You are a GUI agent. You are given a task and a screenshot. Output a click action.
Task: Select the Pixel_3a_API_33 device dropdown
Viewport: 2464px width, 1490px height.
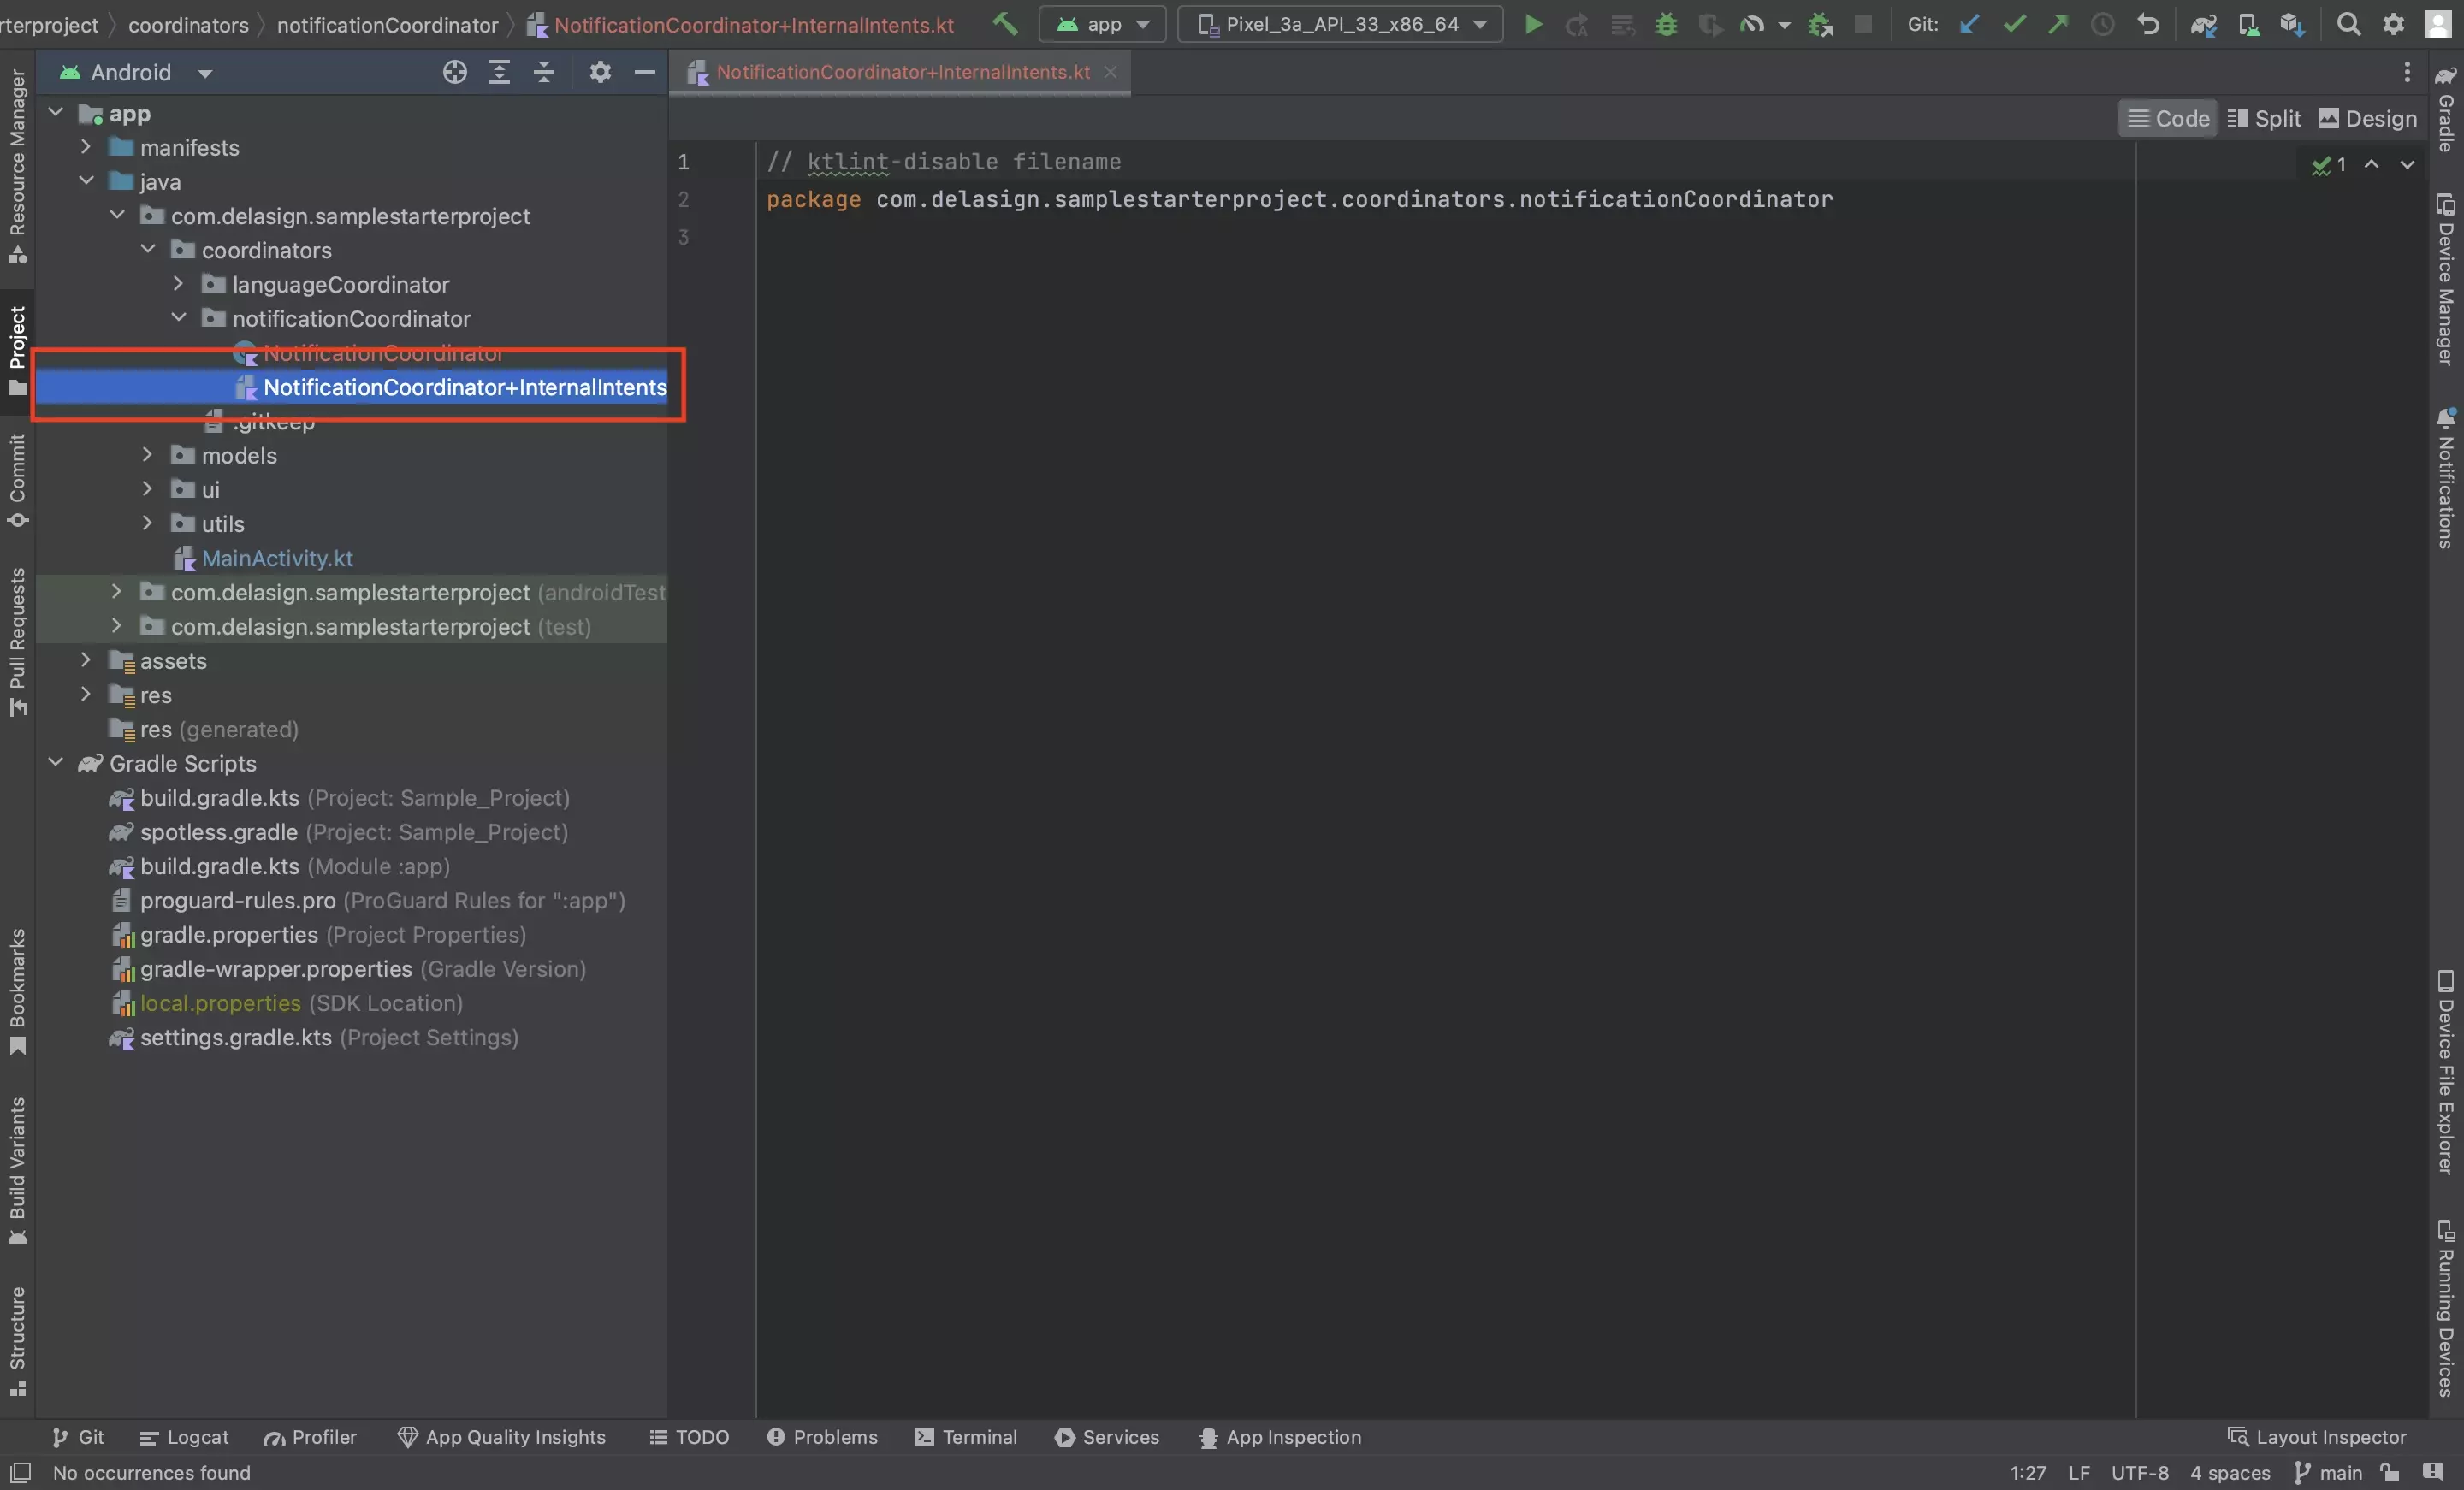pyautogui.click(x=1342, y=23)
